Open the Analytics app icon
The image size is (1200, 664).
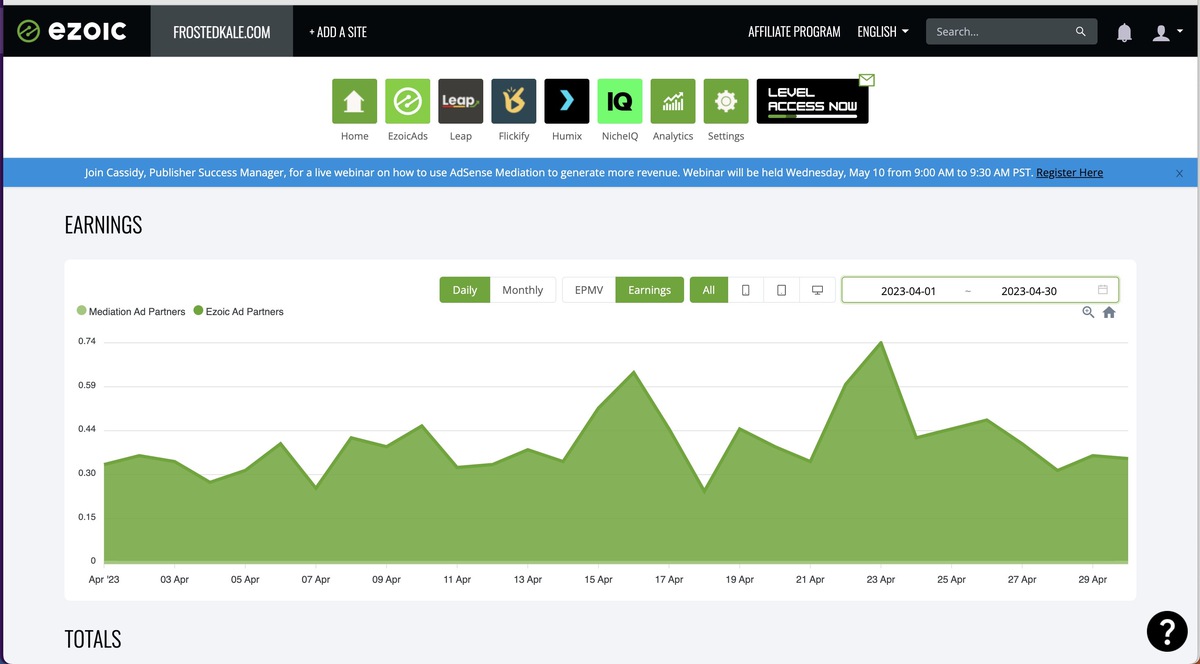(673, 101)
